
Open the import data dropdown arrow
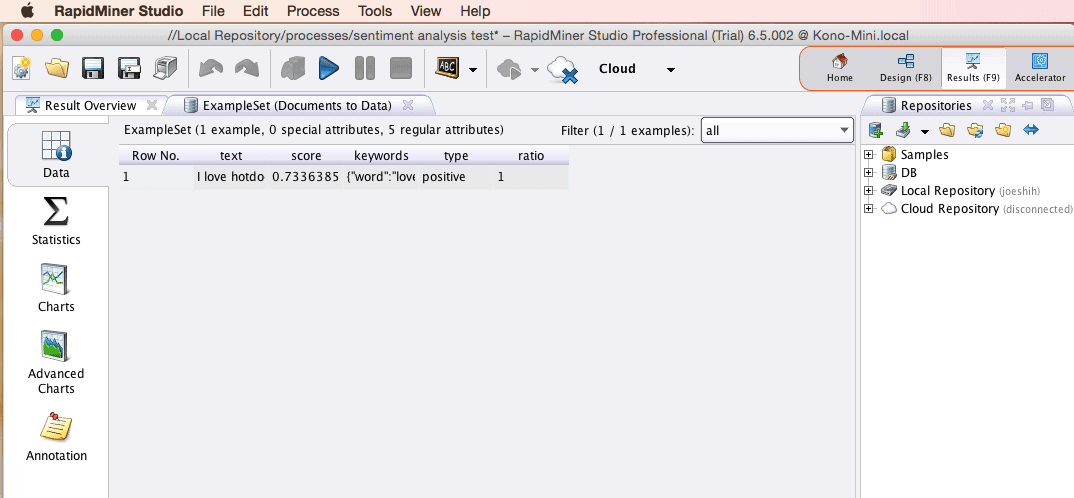[x=925, y=132]
